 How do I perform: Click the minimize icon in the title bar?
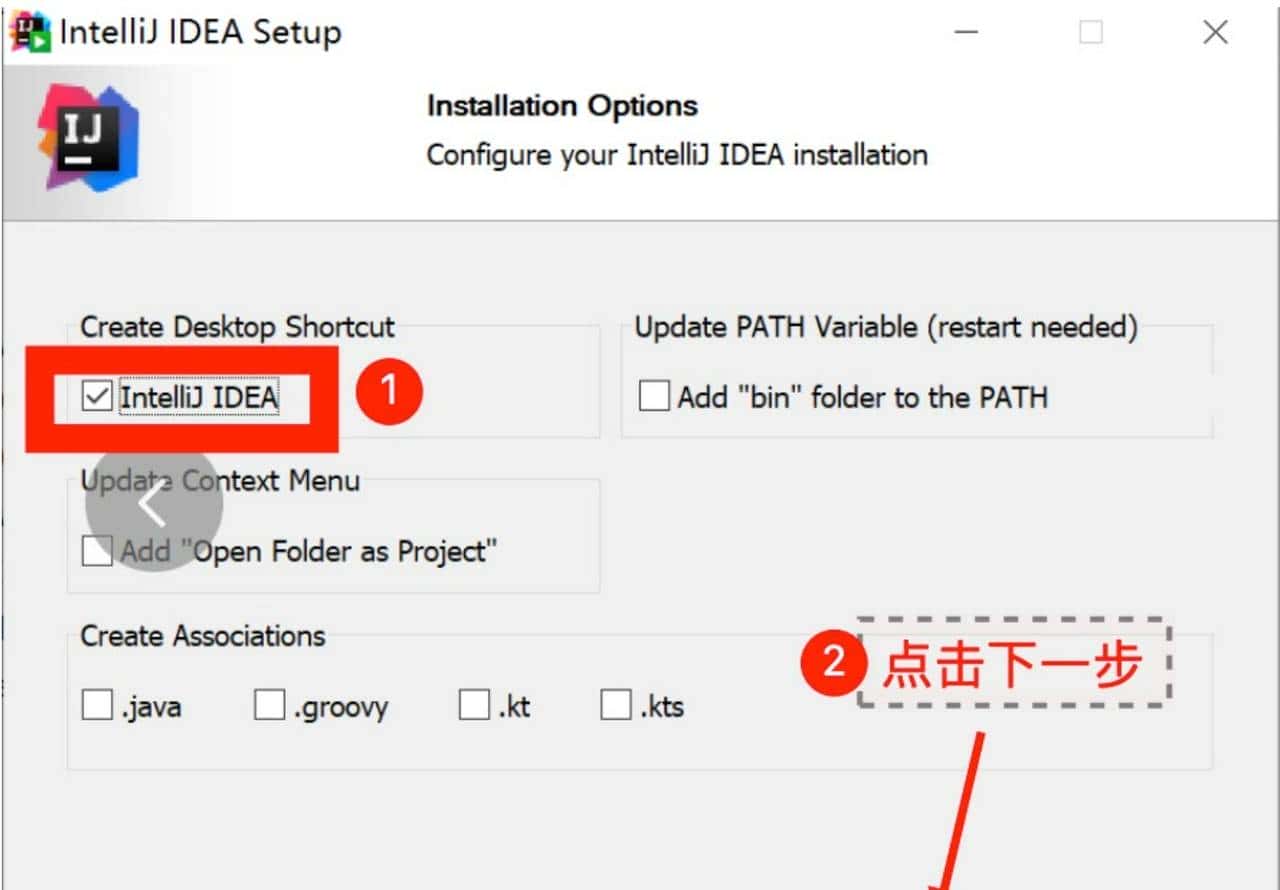pos(966,32)
